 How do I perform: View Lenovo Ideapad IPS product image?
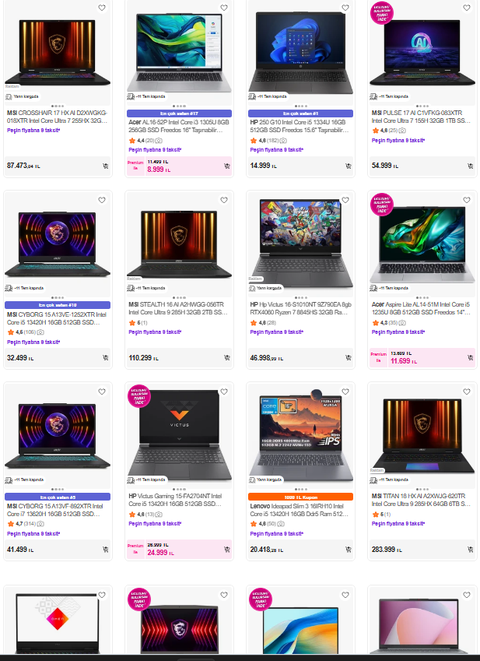[300, 435]
